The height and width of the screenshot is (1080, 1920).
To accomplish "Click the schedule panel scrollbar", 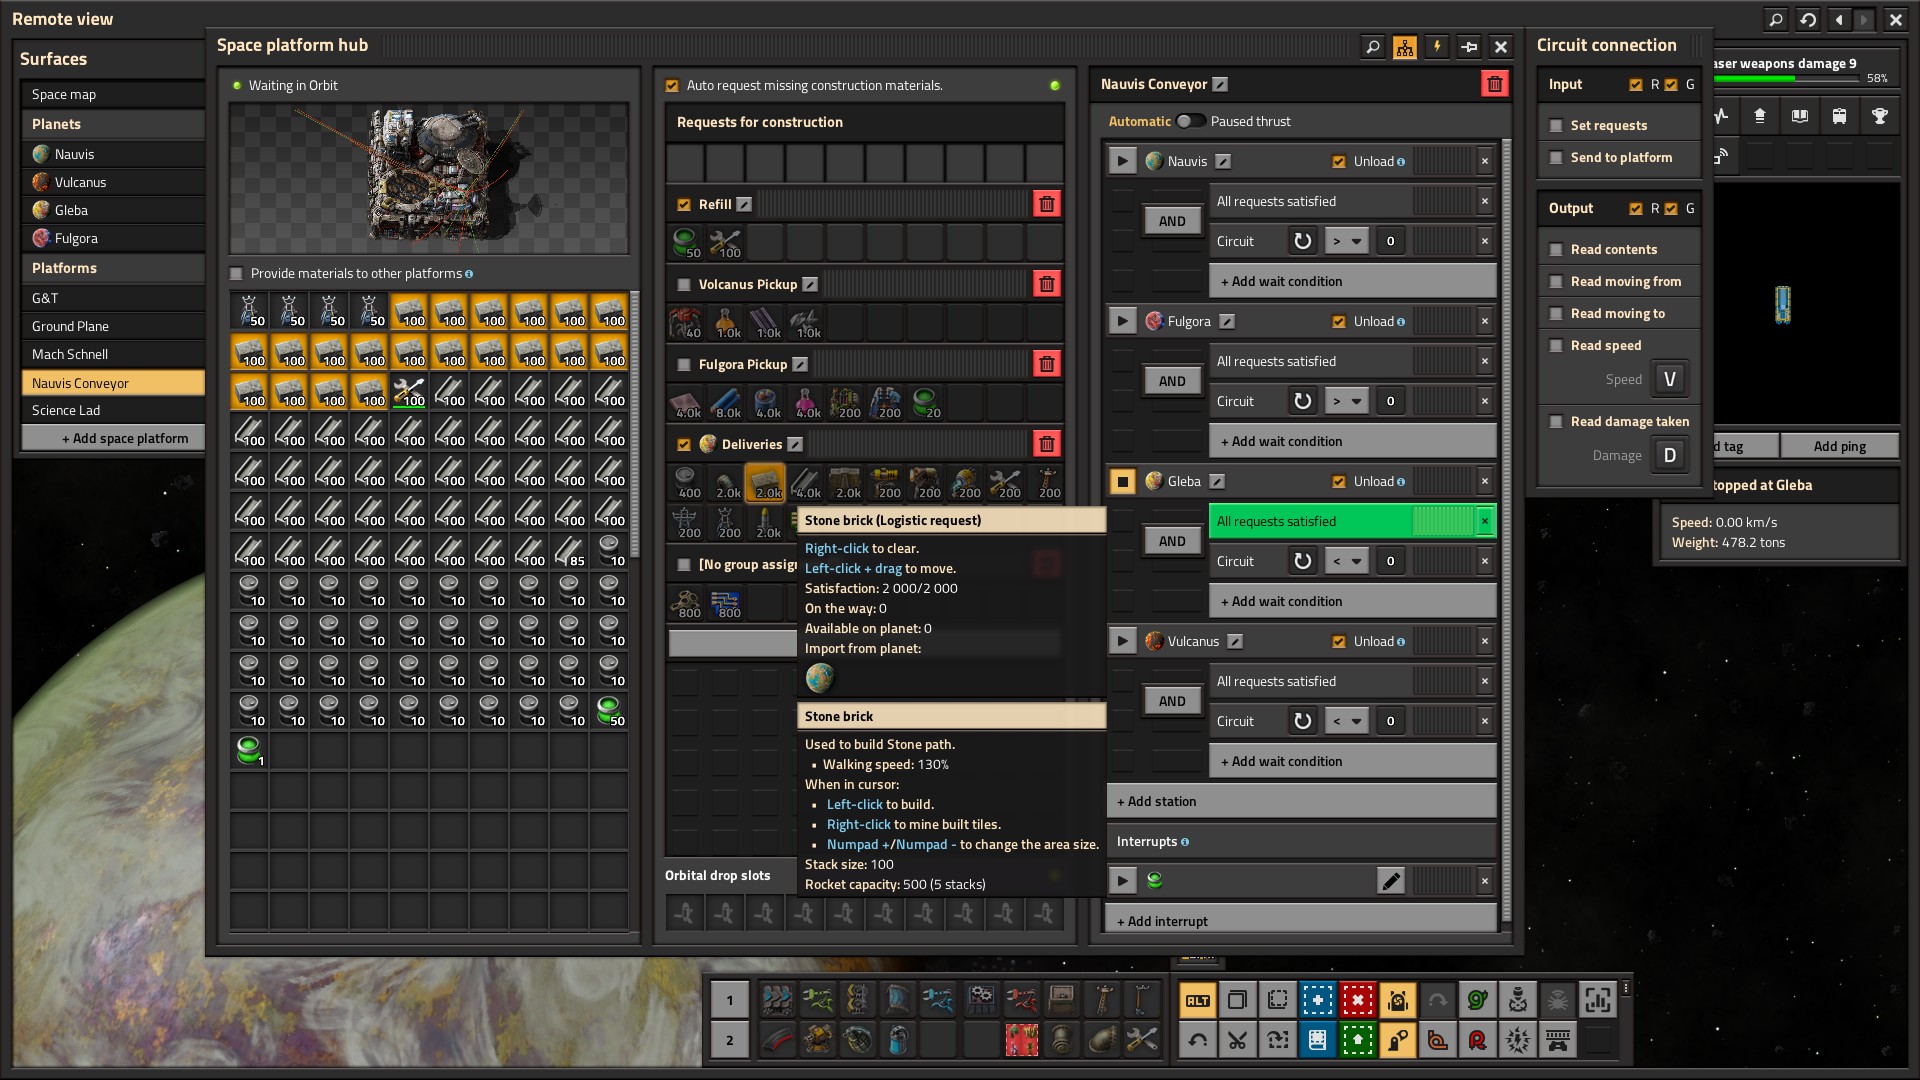I will coord(1506,530).
